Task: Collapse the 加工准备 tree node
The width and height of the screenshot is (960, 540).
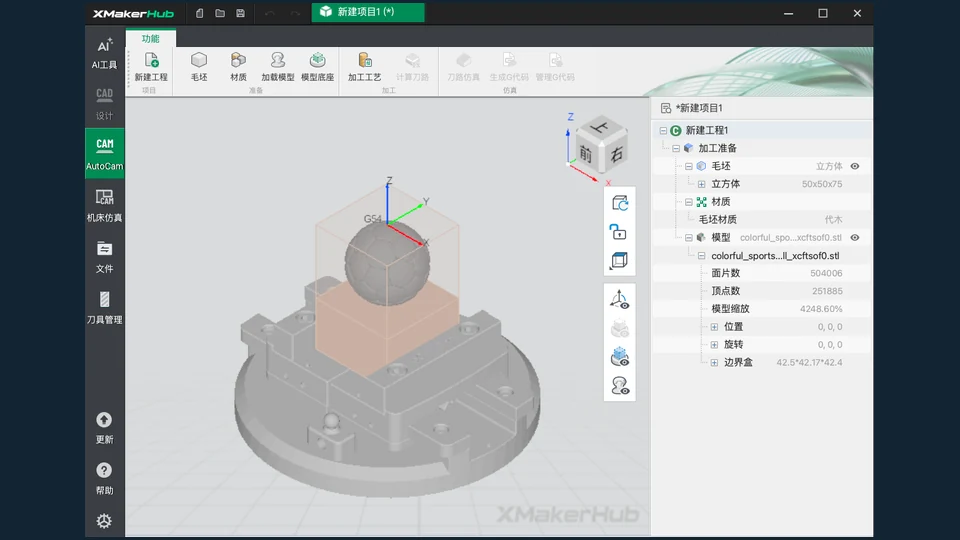Action: tap(676, 148)
